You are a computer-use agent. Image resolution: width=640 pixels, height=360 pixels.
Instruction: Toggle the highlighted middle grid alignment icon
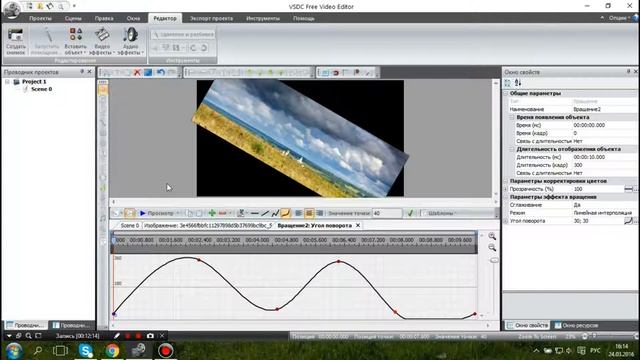tap(309, 213)
